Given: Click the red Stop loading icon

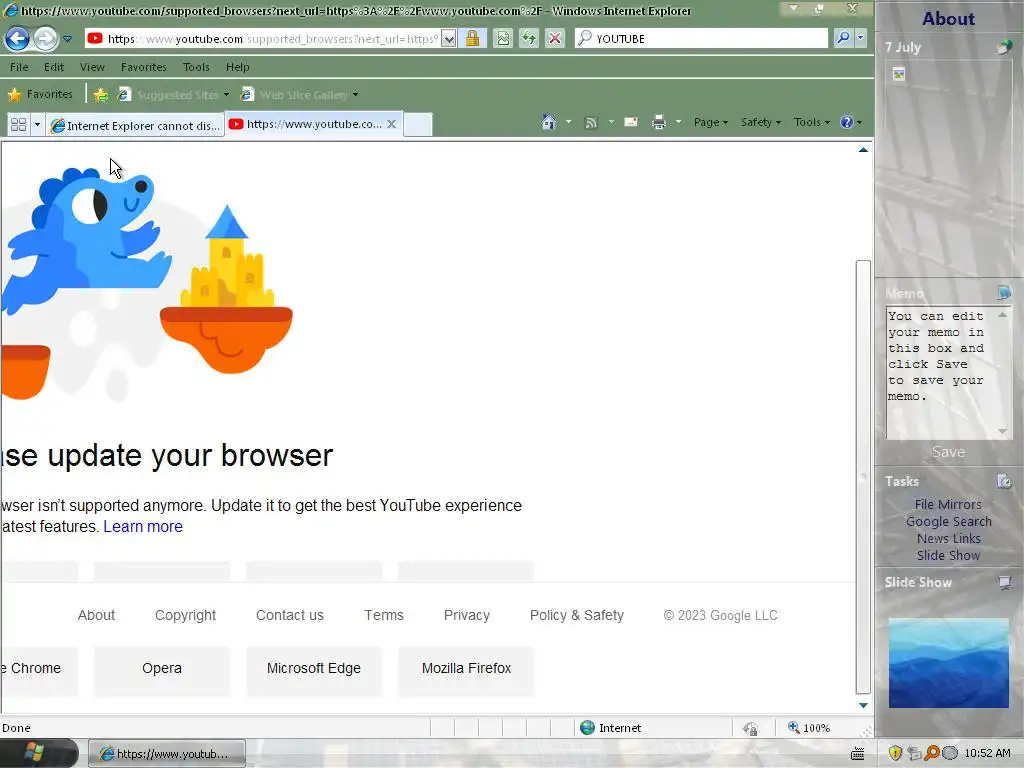Looking at the screenshot, I should (554, 39).
